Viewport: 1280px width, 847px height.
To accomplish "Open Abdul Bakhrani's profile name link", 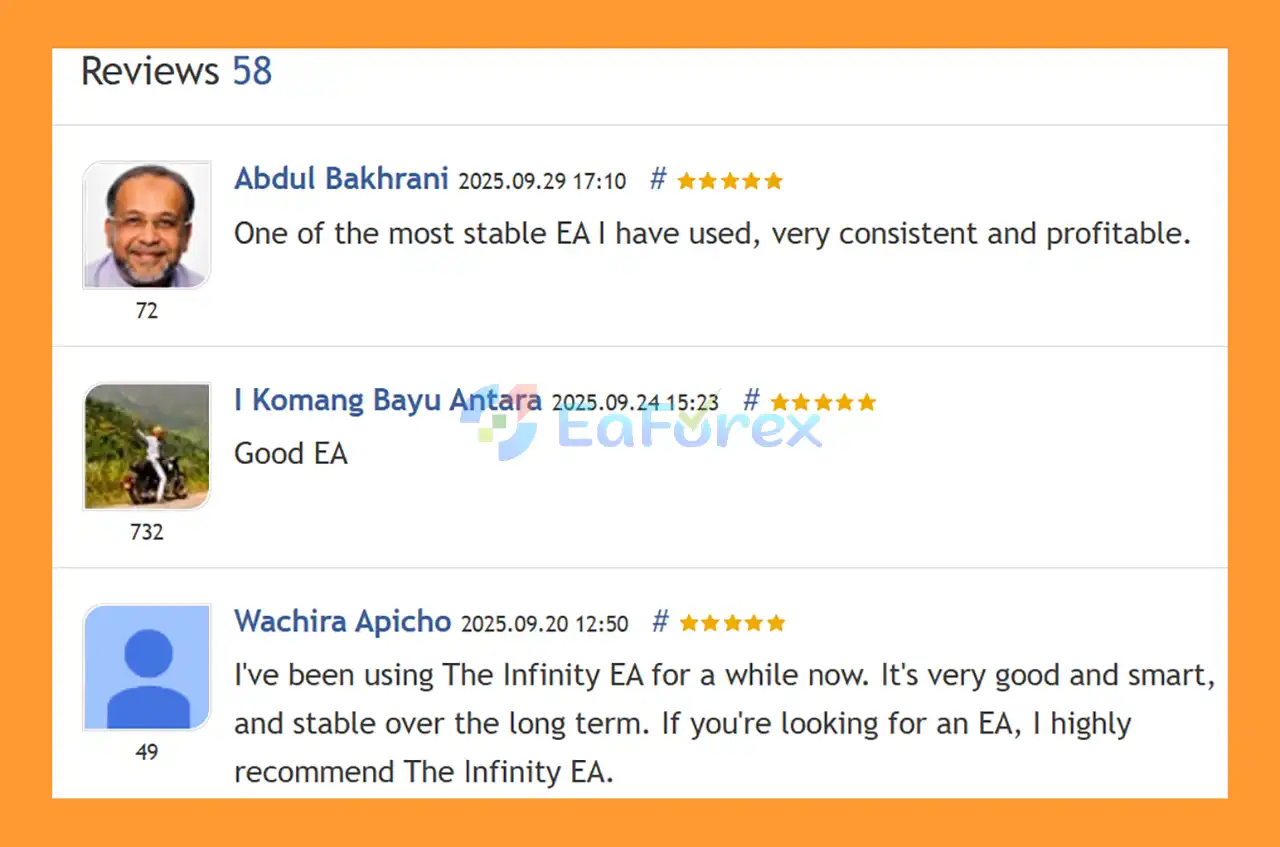I will click(x=341, y=179).
